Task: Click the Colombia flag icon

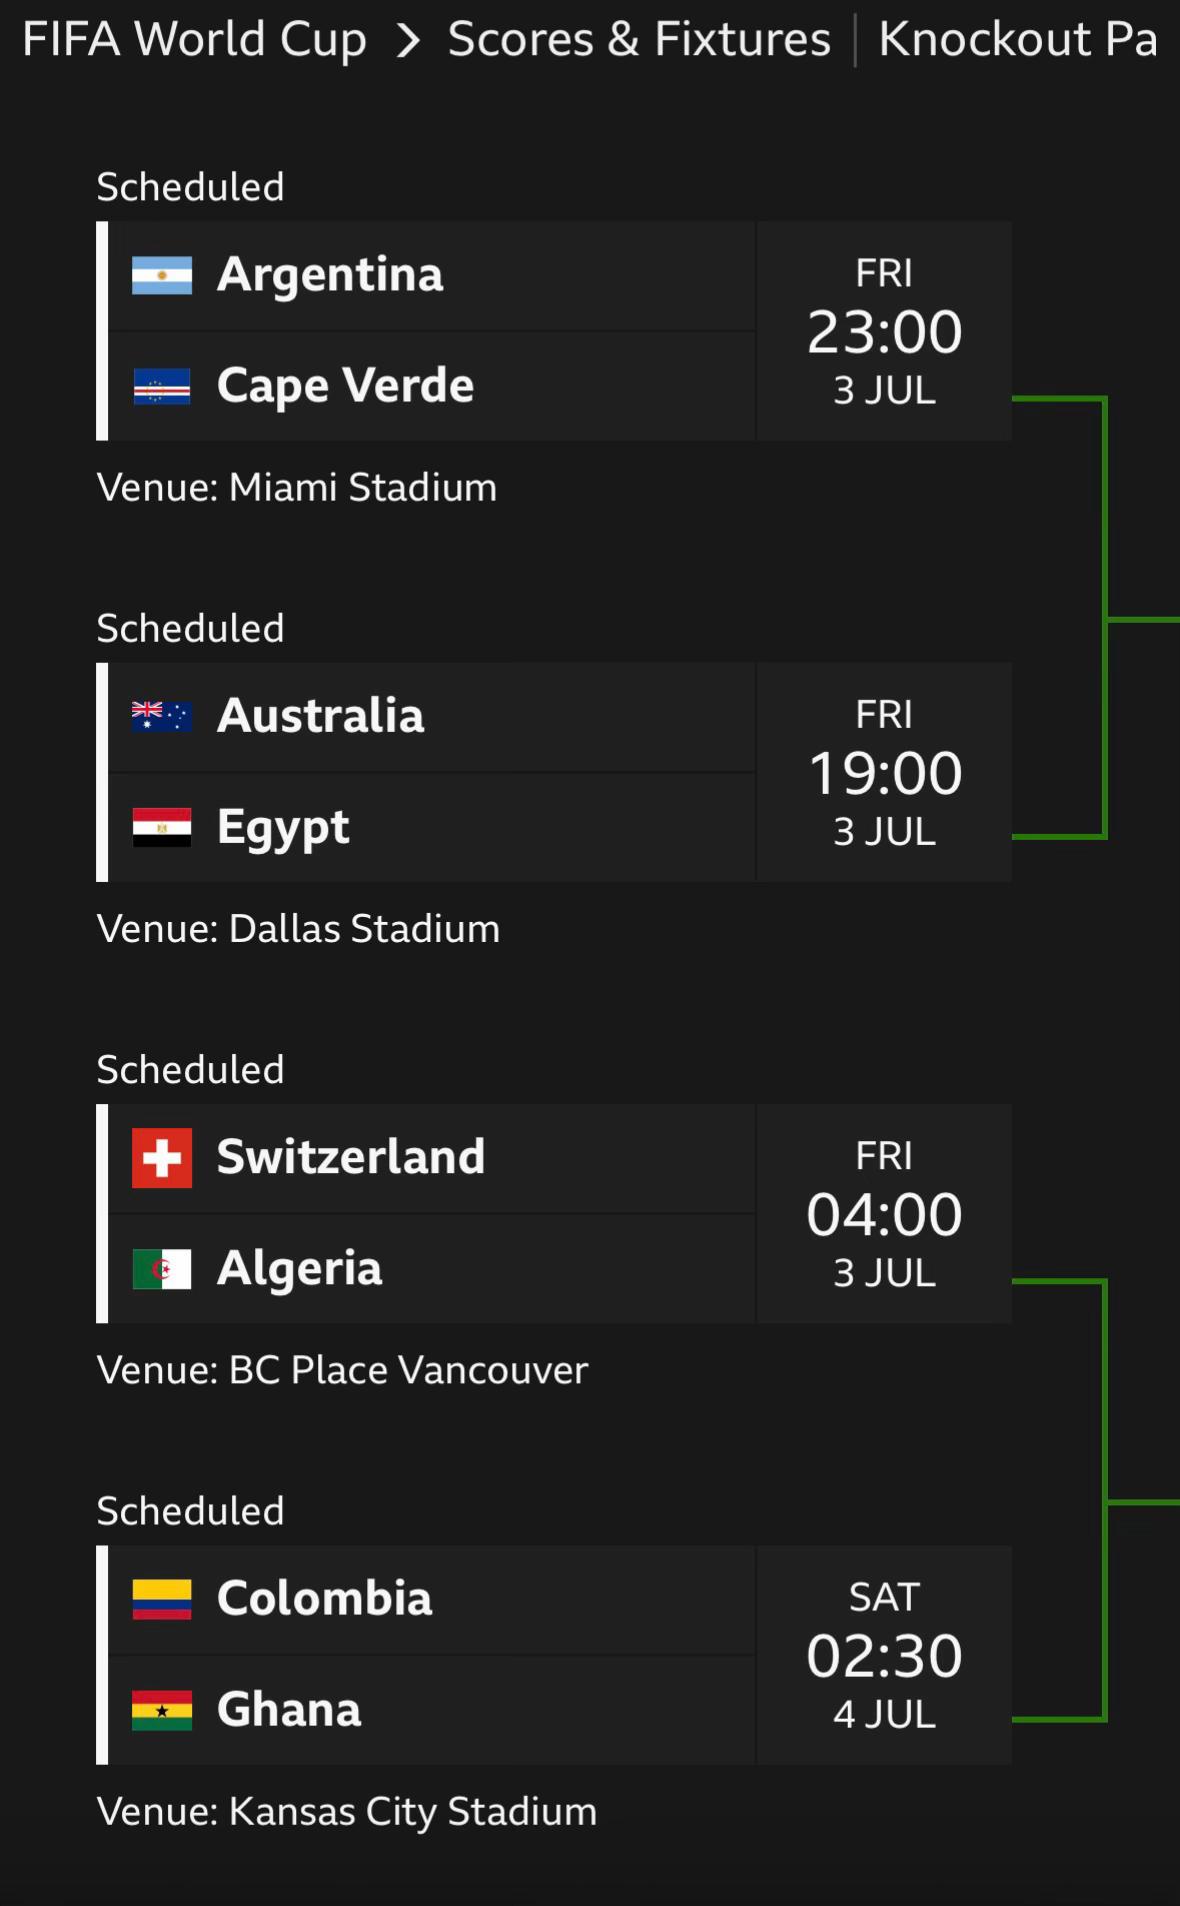Action: click(x=162, y=1599)
